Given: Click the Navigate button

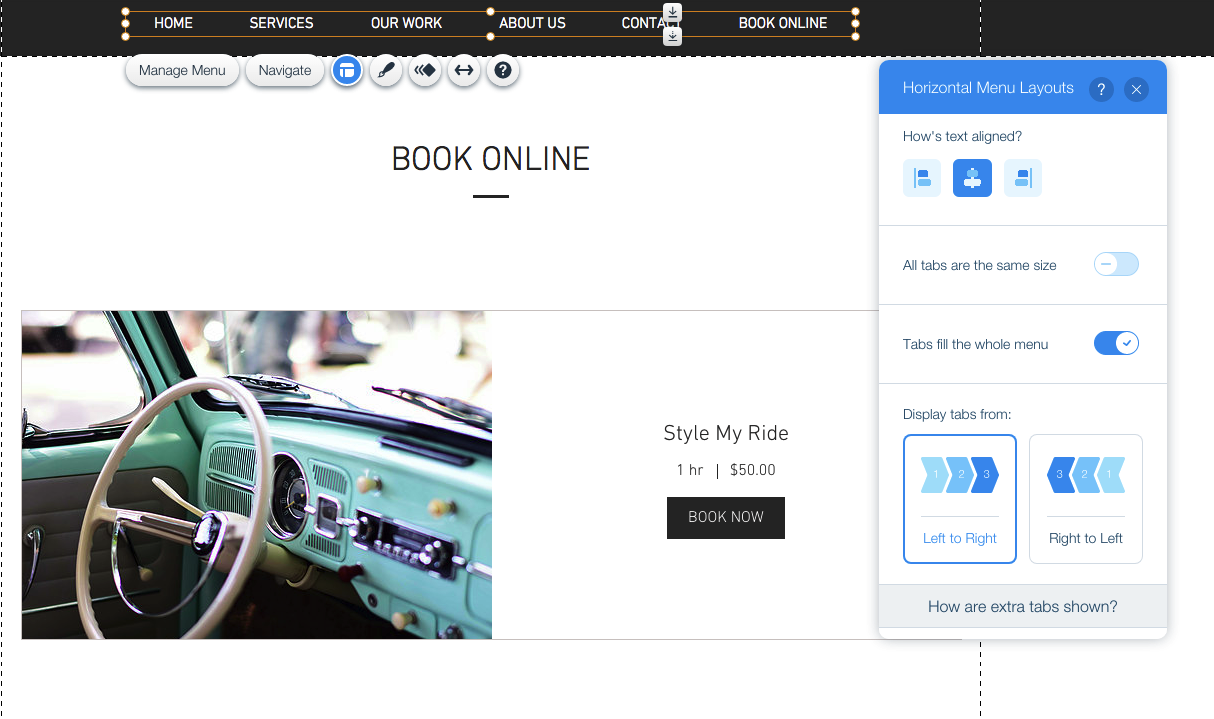Looking at the screenshot, I should coord(285,71).
